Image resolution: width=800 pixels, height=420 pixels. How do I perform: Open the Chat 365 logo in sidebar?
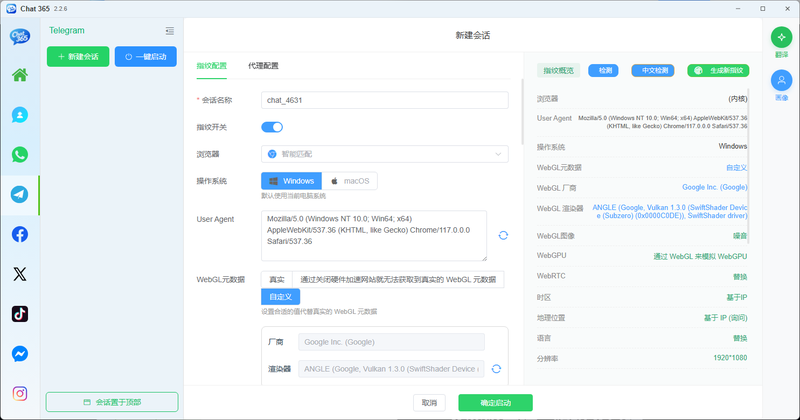20,37
